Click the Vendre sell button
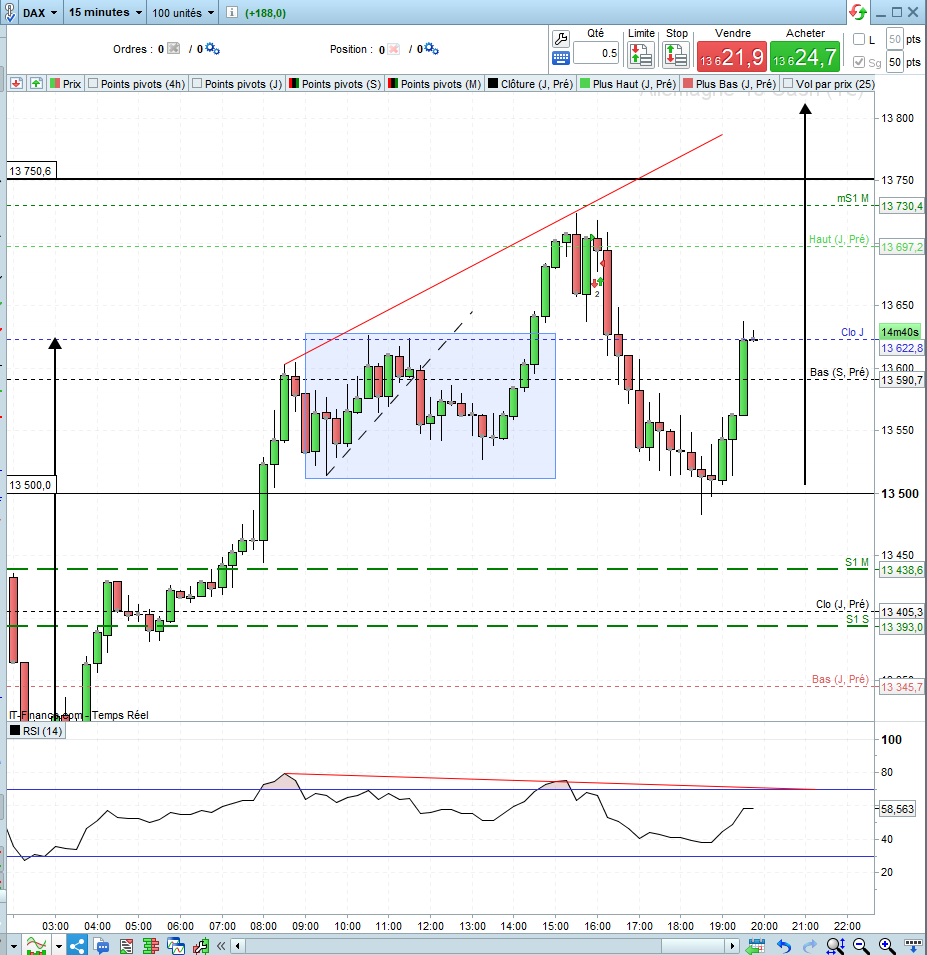The width and height of the screenshot is (927, 955). click(731, 57)
